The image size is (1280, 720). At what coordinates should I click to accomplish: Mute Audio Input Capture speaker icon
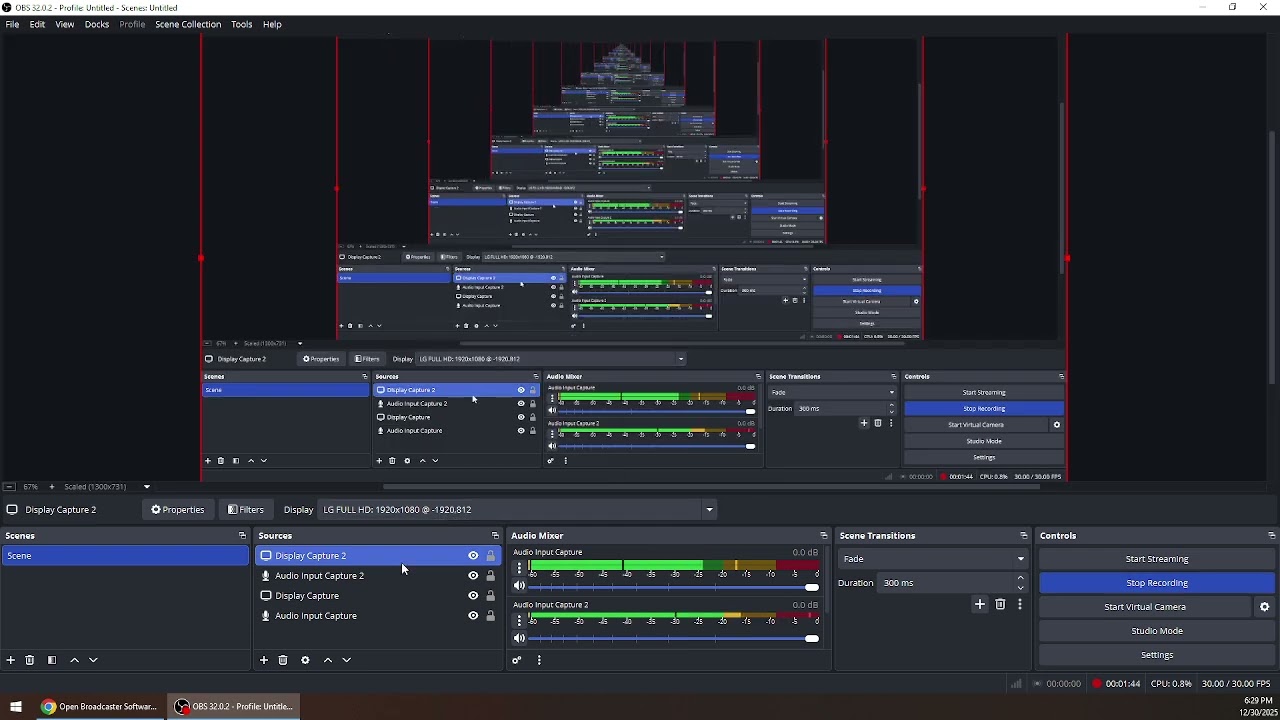519,586
